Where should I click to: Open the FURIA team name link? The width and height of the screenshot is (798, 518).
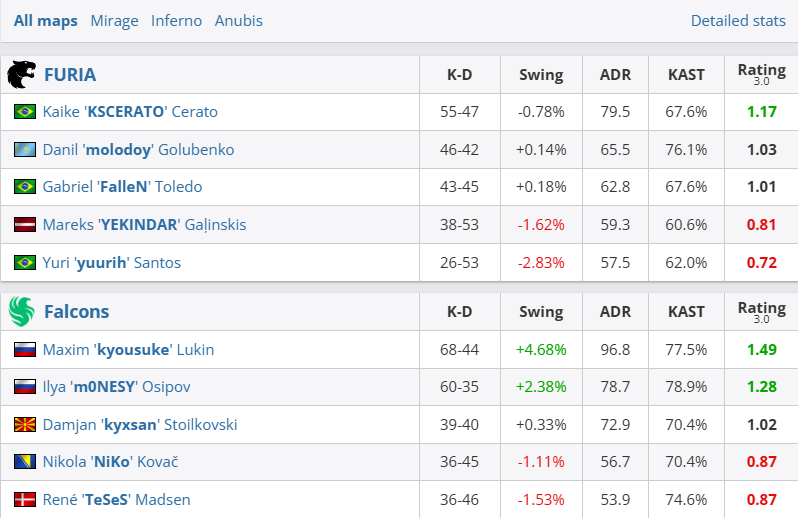point(70,75)
